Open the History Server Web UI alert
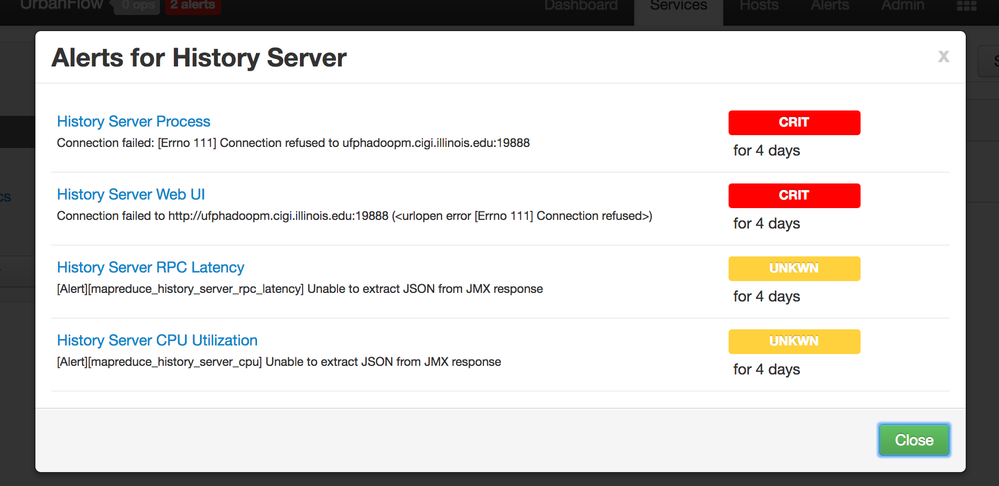This screenshot has height=486, width=999. (x=131, y=195)
